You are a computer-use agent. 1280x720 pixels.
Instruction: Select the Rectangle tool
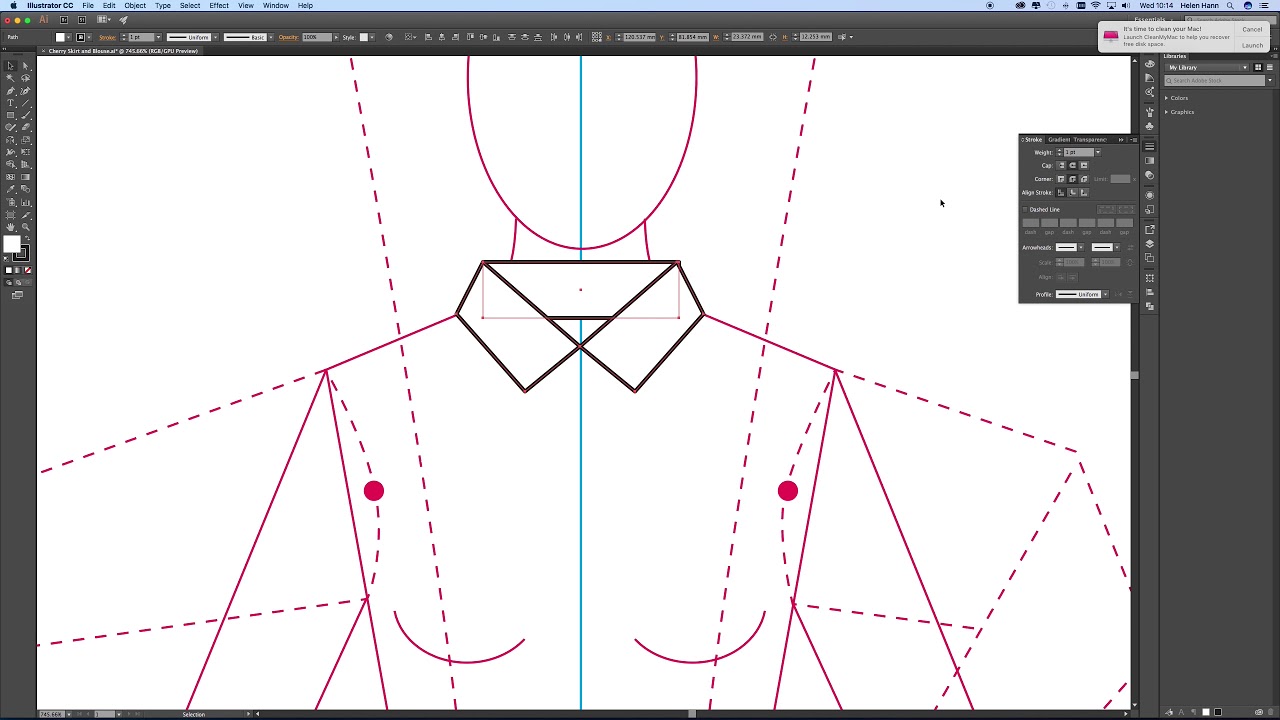[11, 113]
